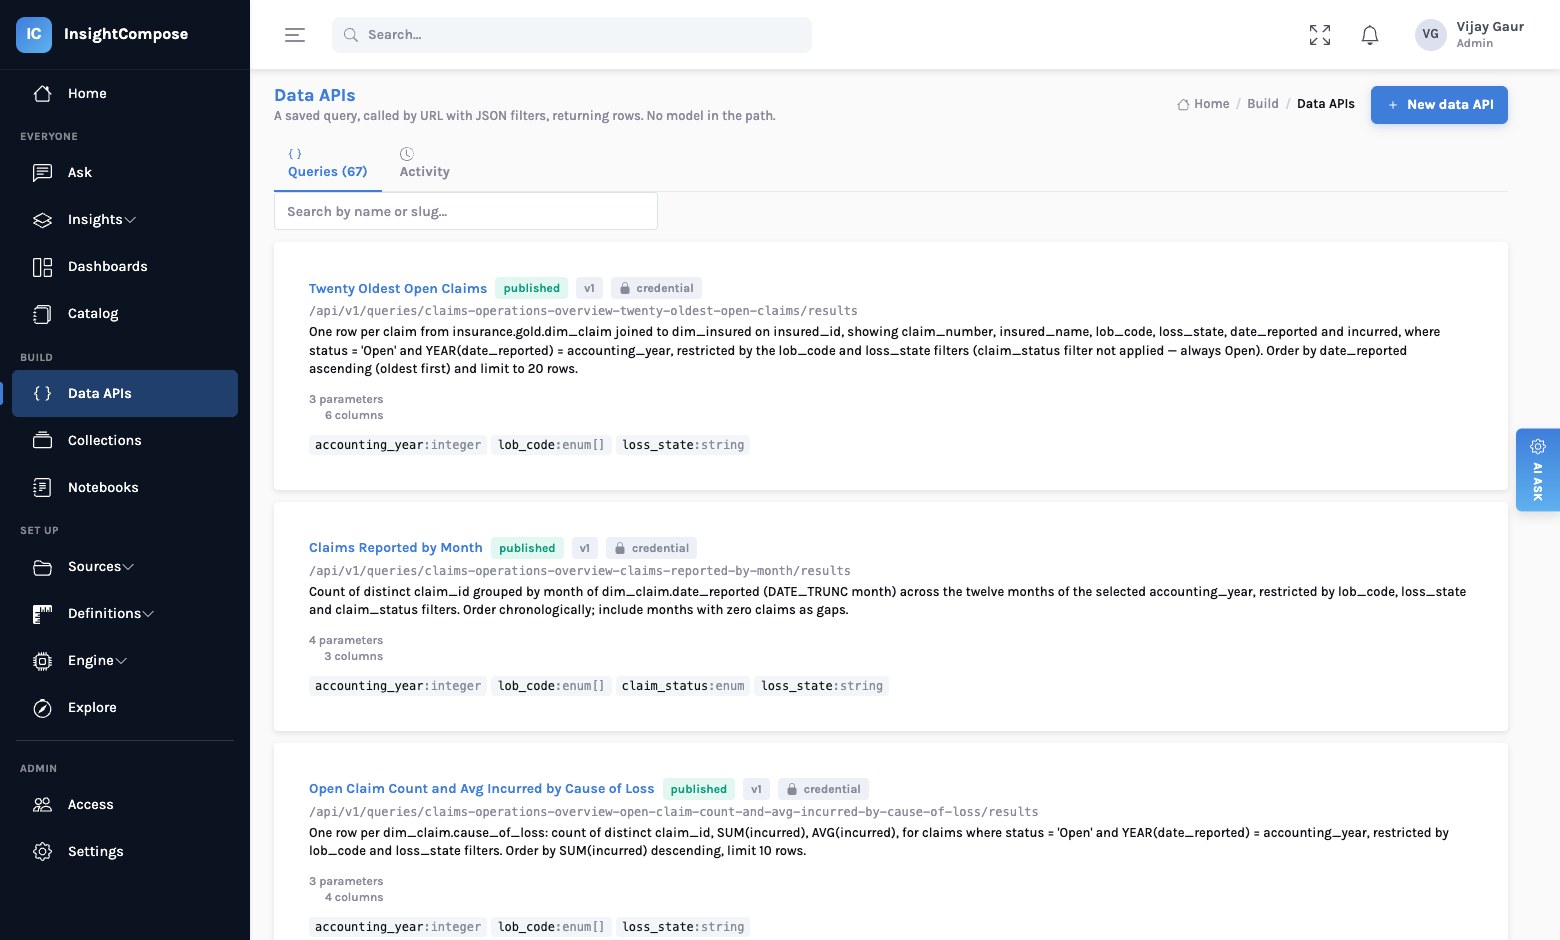Image resolution: width=1560 pixels, height=940 pixels.
Task: Expand the Insights sidebar menu
Action: tap(125, 219)
